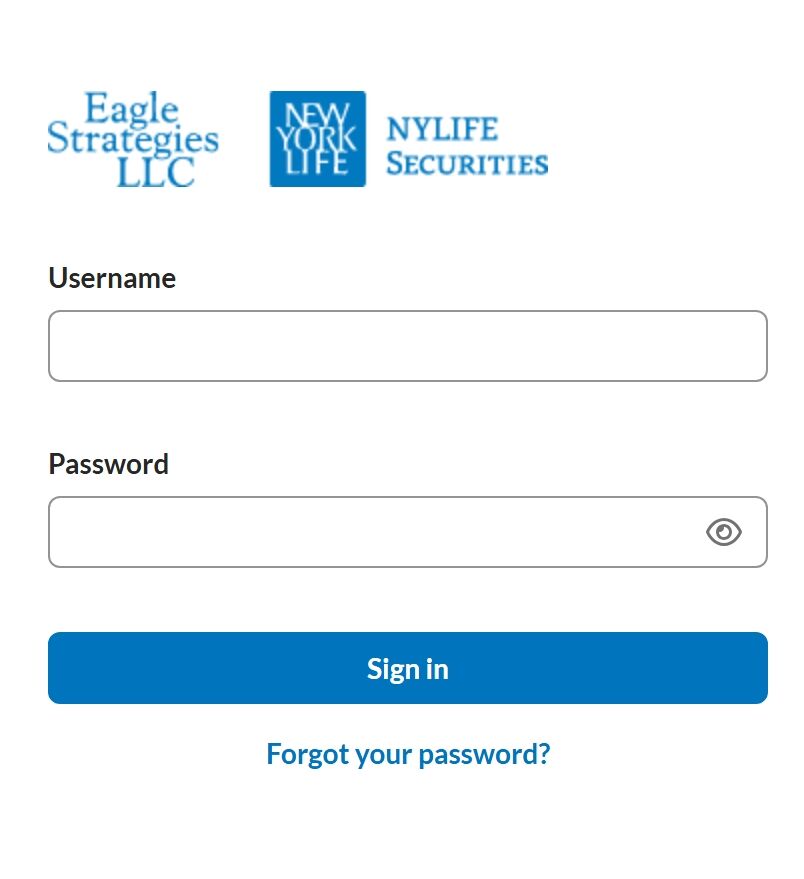
Task: Focus the Password entry box
Action: 380,532
